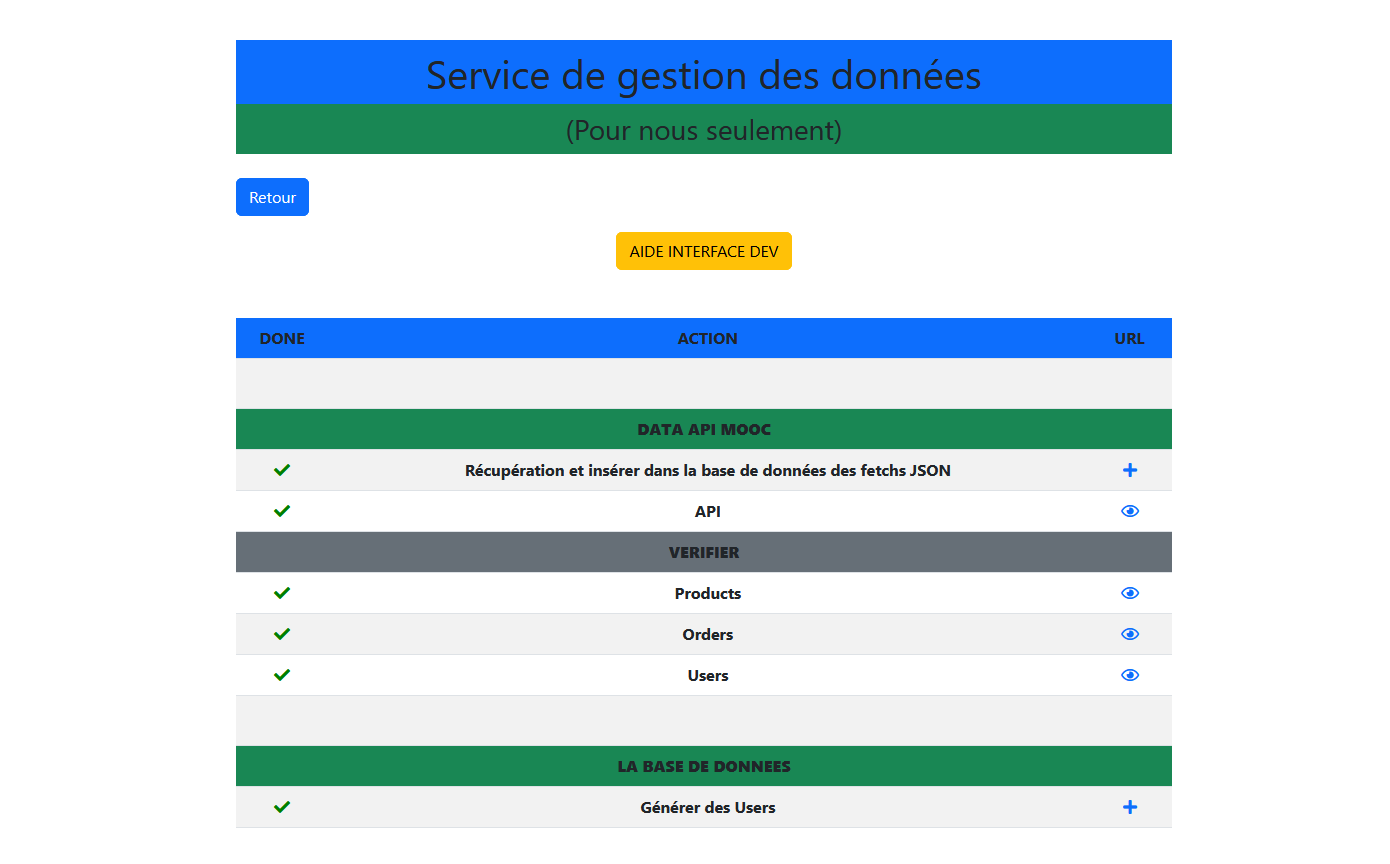This screenshot has height=864, width=1390.
Task: Select the done checkmark for the Récupération row
Action: tap(282, 470)
